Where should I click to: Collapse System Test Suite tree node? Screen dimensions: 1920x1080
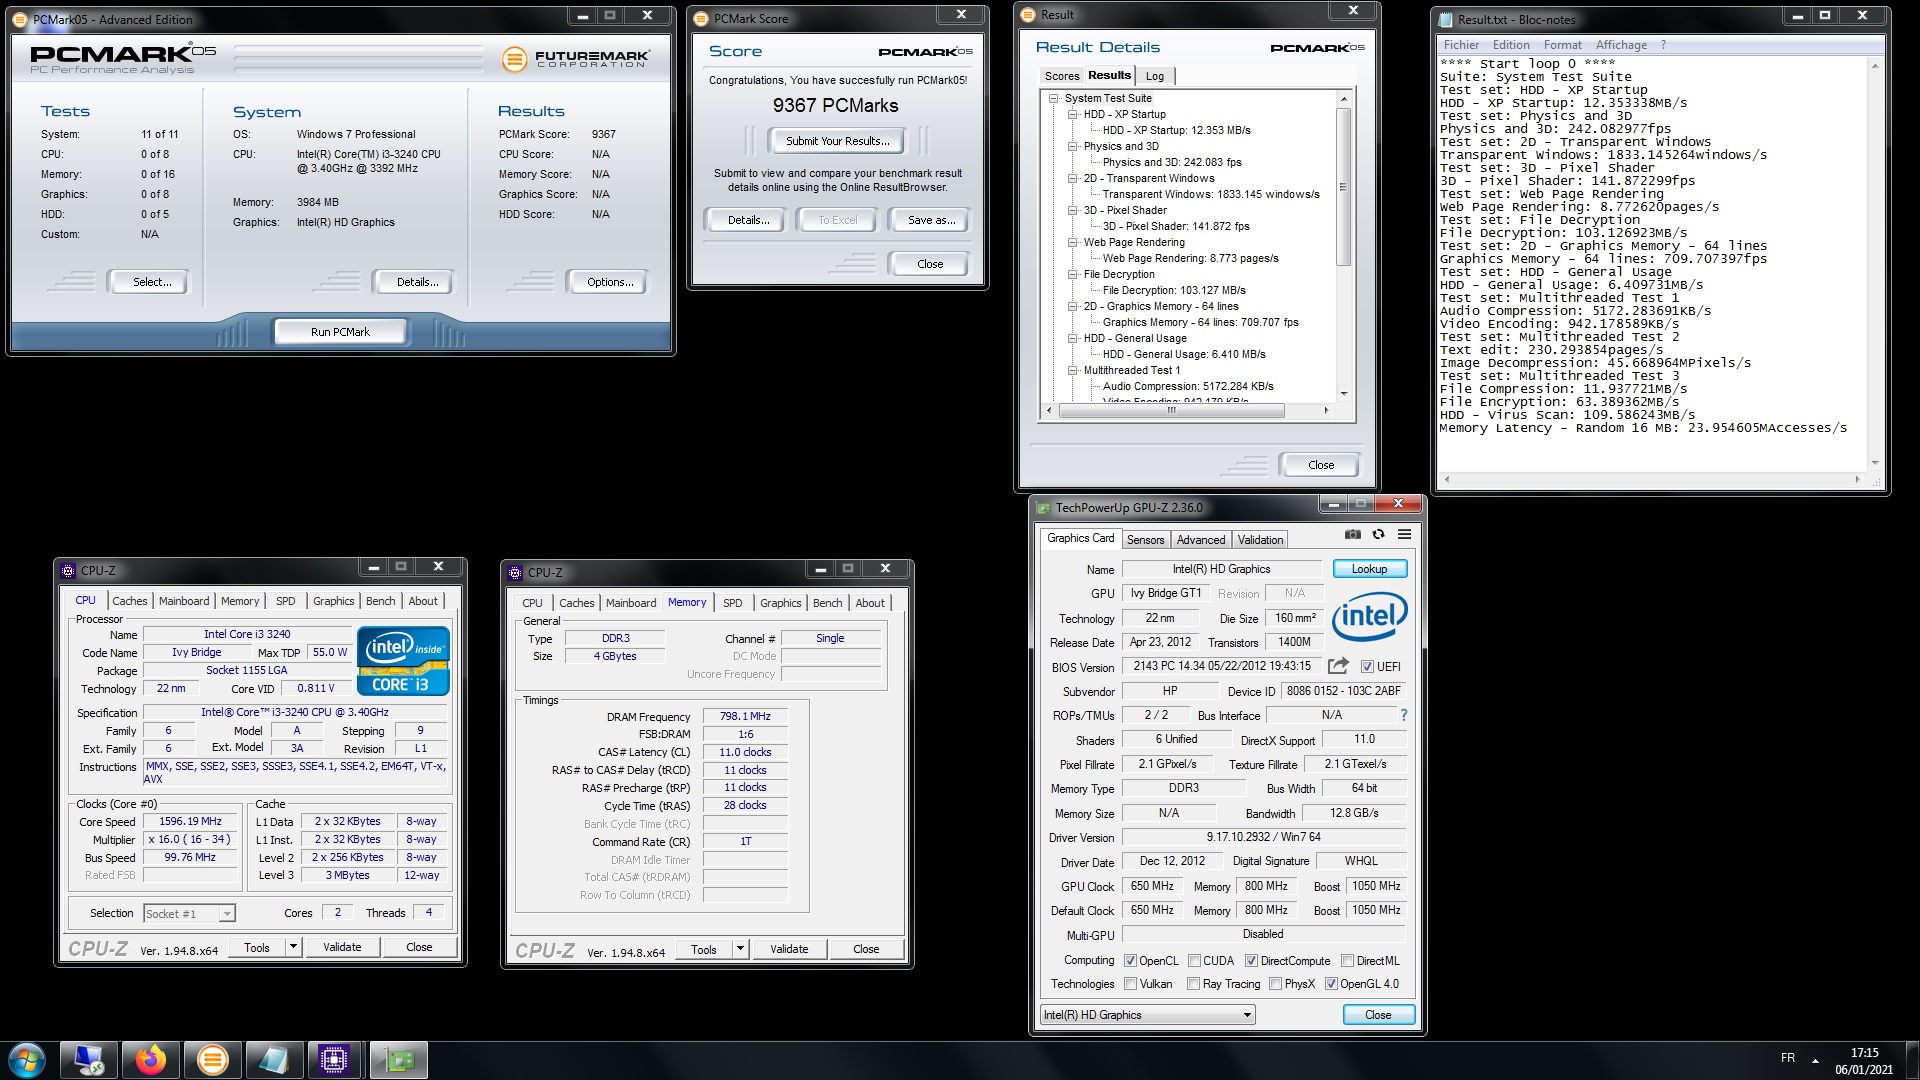tap(1053, 98)
